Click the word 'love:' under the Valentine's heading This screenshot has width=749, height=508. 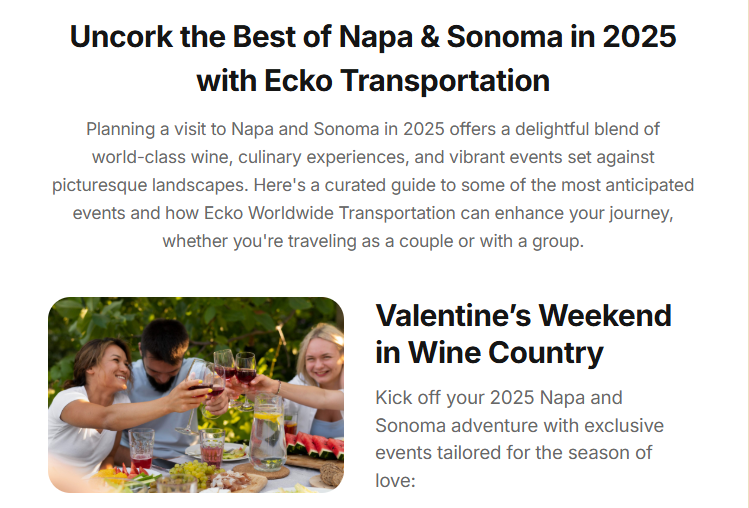click(x=396, y=481)
